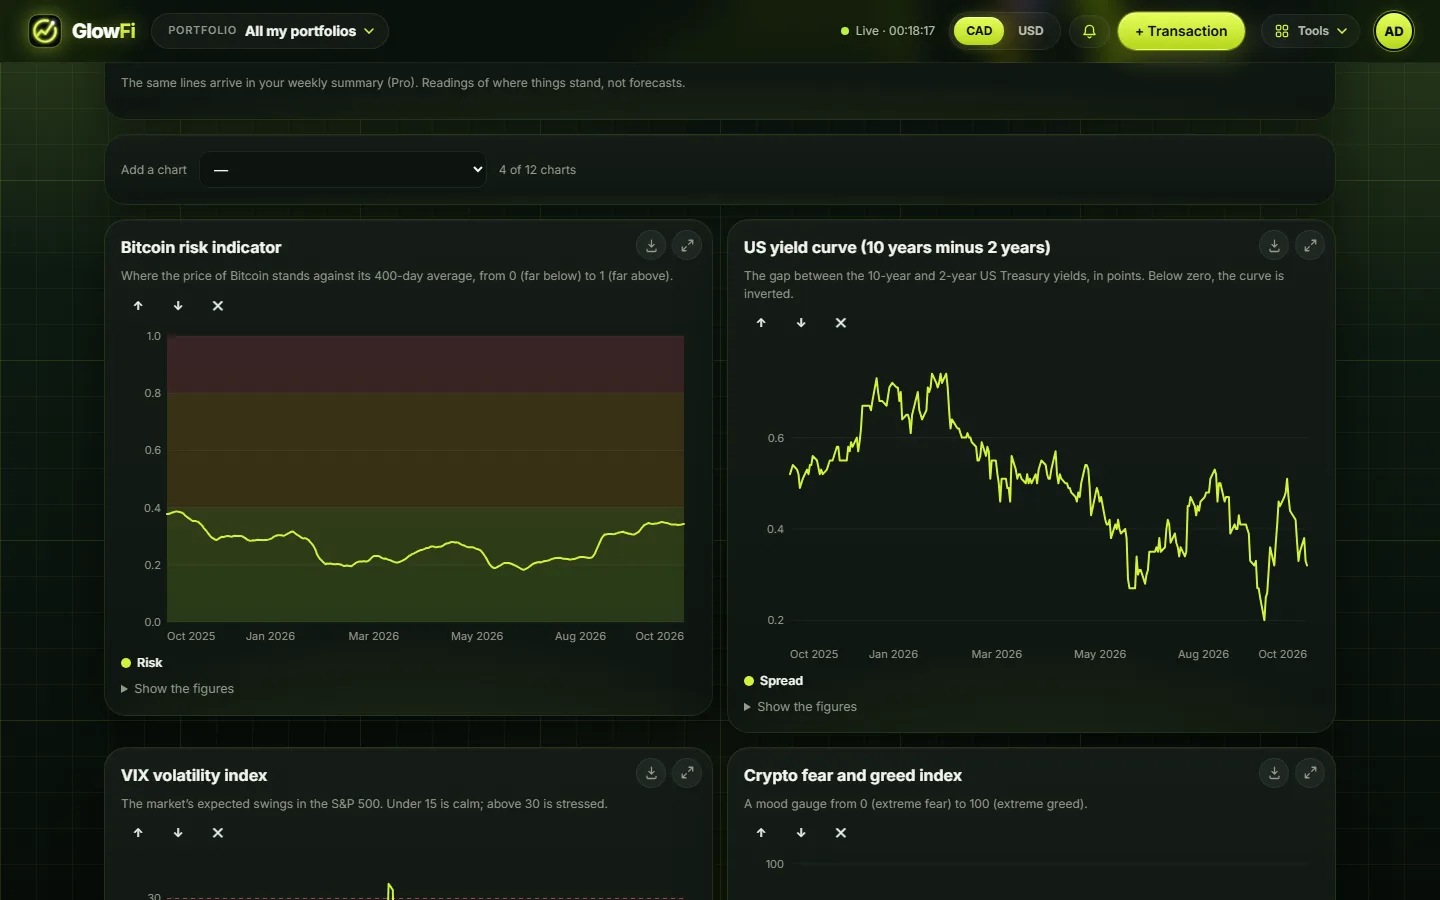Click the GlowFi brand name
This screenshot has height=900, width=1440.
click(104, 31)
